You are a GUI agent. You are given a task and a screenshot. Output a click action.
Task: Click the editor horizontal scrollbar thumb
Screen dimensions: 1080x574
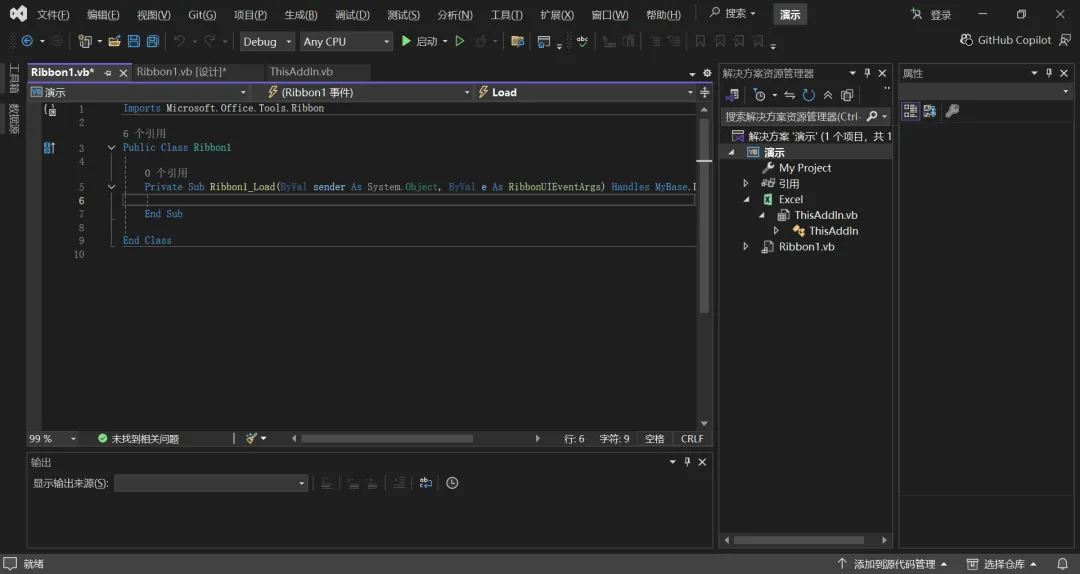coord(387,438)
